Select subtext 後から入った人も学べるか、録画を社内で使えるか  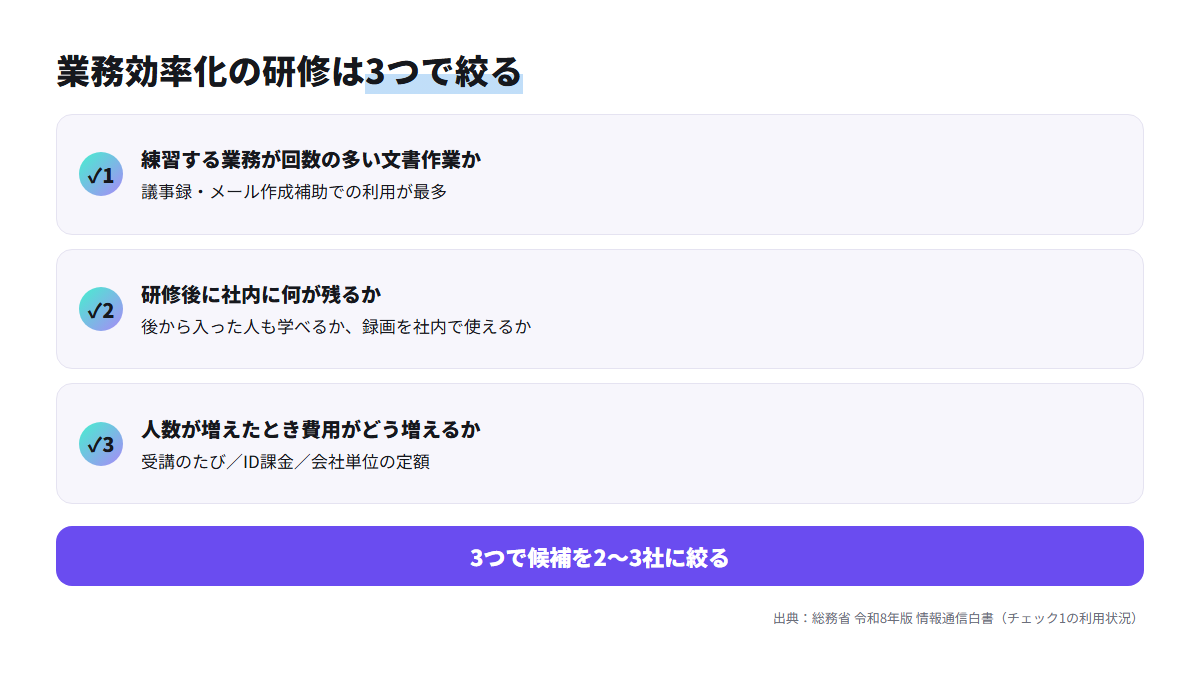(336, 327)
